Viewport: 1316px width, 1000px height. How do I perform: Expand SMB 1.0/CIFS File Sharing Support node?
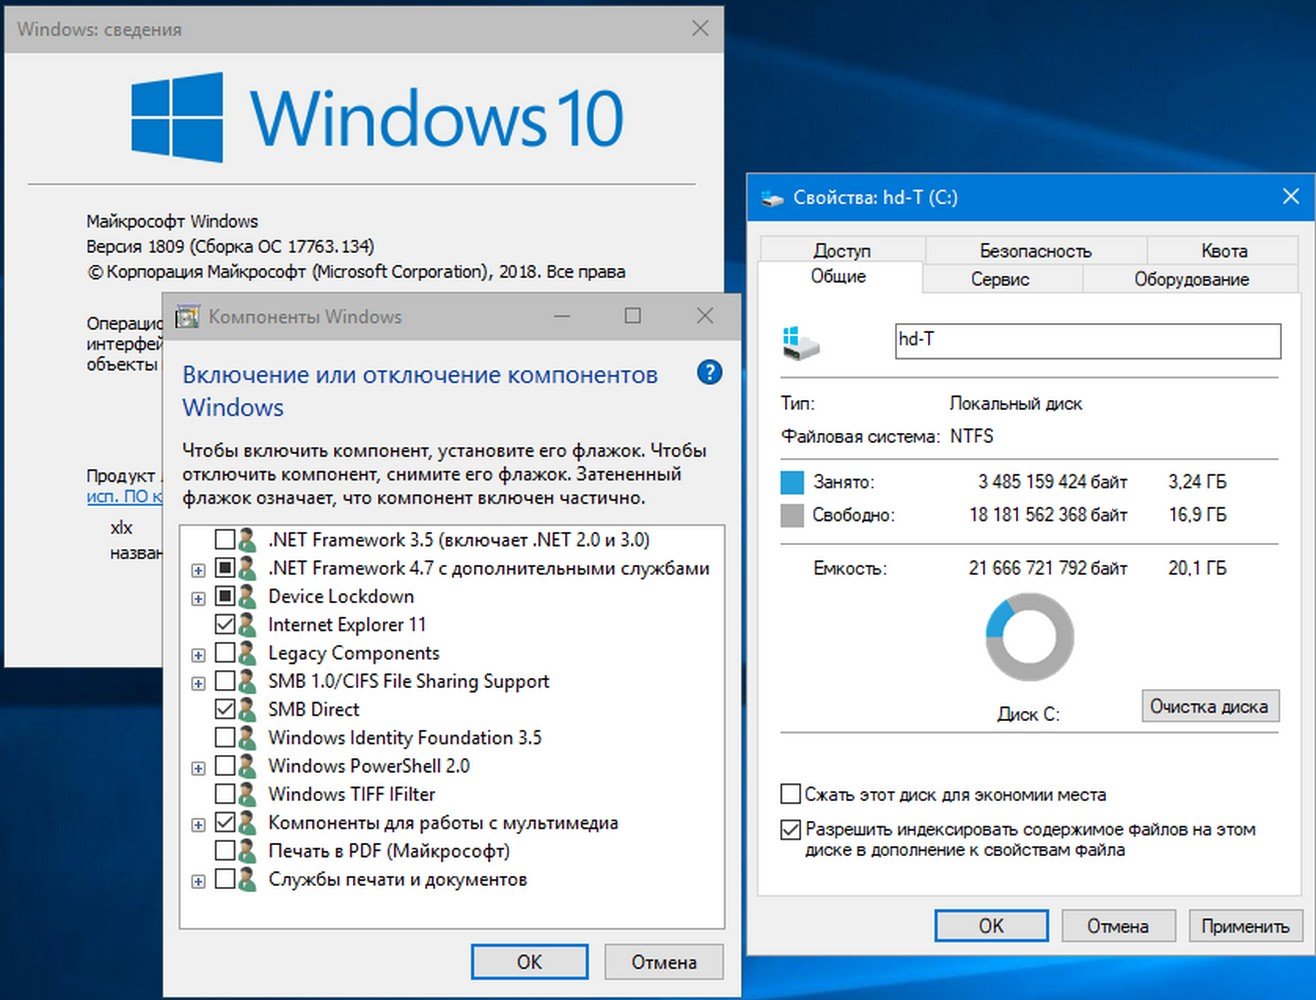(x=198, y=683)
